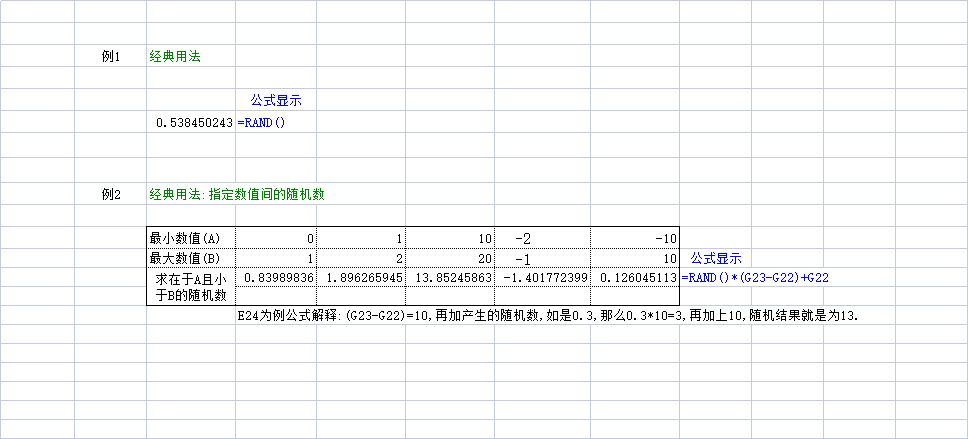This screenshot has width=968, height=439.
Task: Select the 公式显示 label right of the table
Action: point(716,258)
